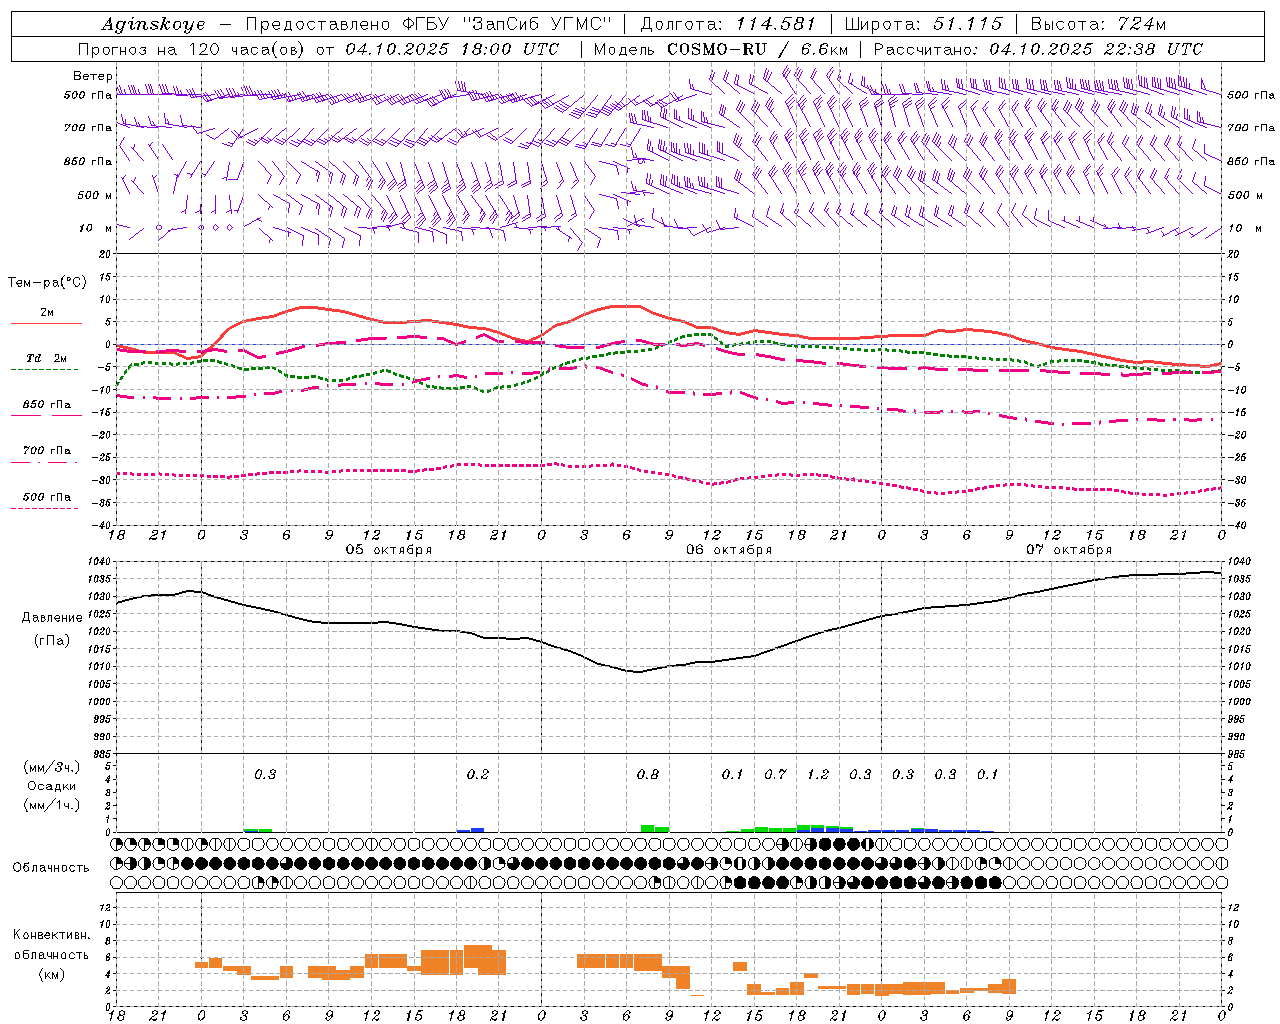Click the "06 октября" date label
This screenshot has height=1024, width=1280.
click(x=729, y=550)
